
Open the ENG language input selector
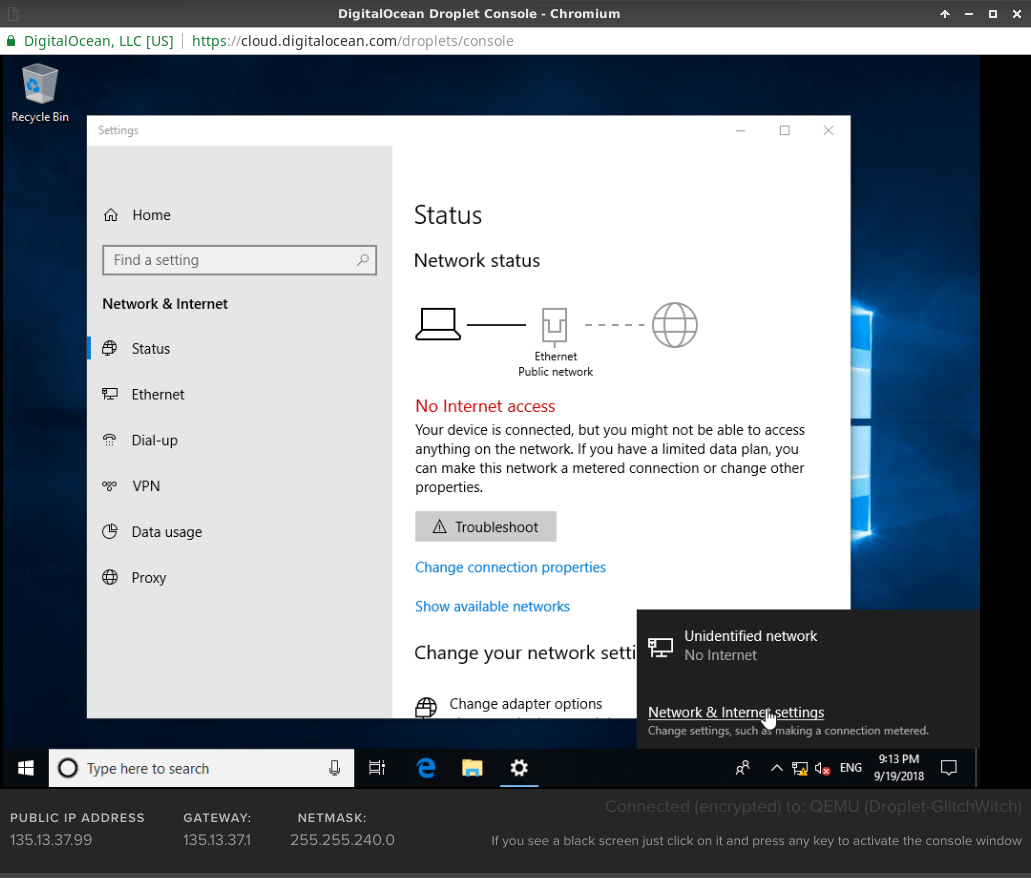click(851, 768)
